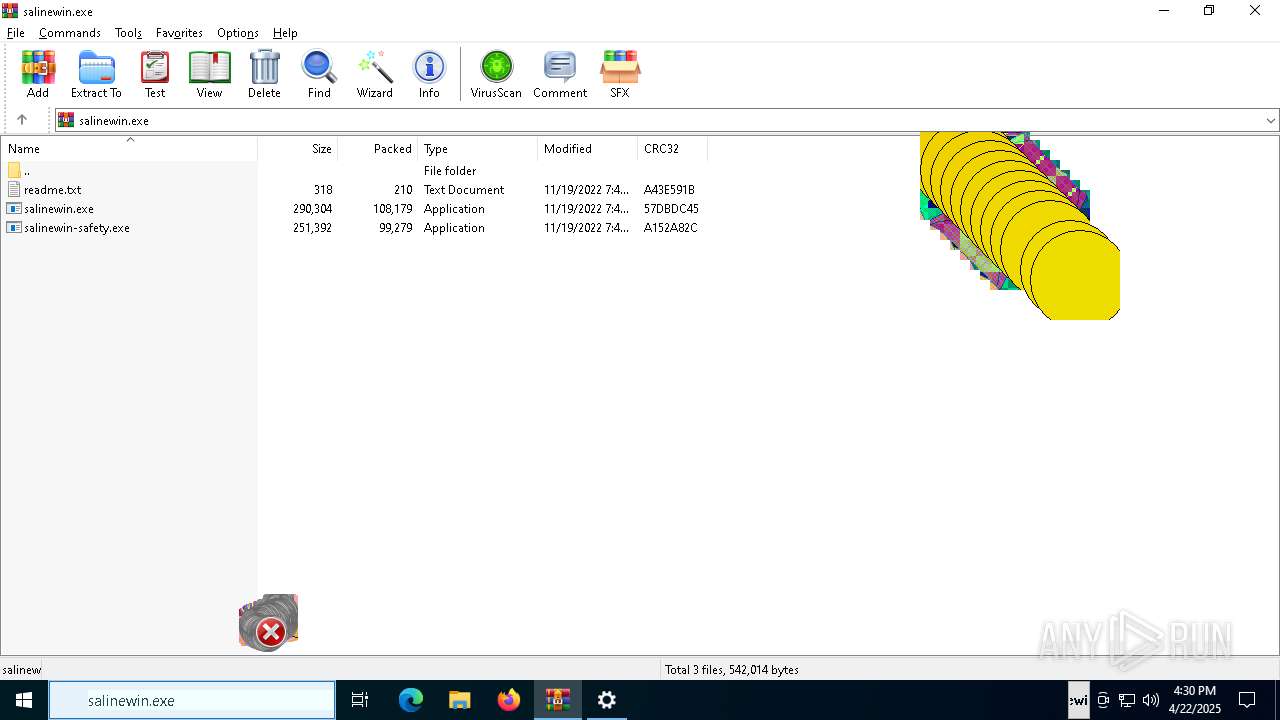This screenshot has height=720, width=1280.
Task: Click CRC32 value 57DBDC45
Action: click(671, 209)
